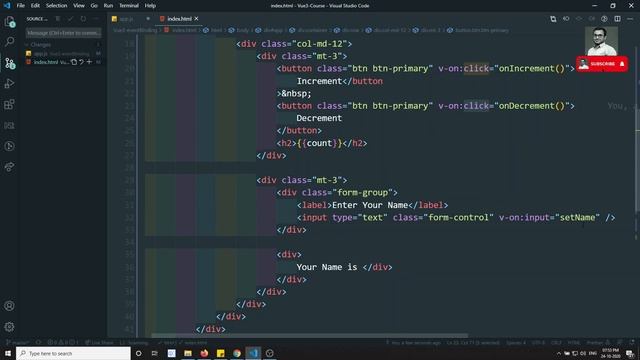The height and width of the screenshot is (360, 640).
Task: Click the "col-md-12" class text
Action: pyautogui.click(x=319, y=44)
